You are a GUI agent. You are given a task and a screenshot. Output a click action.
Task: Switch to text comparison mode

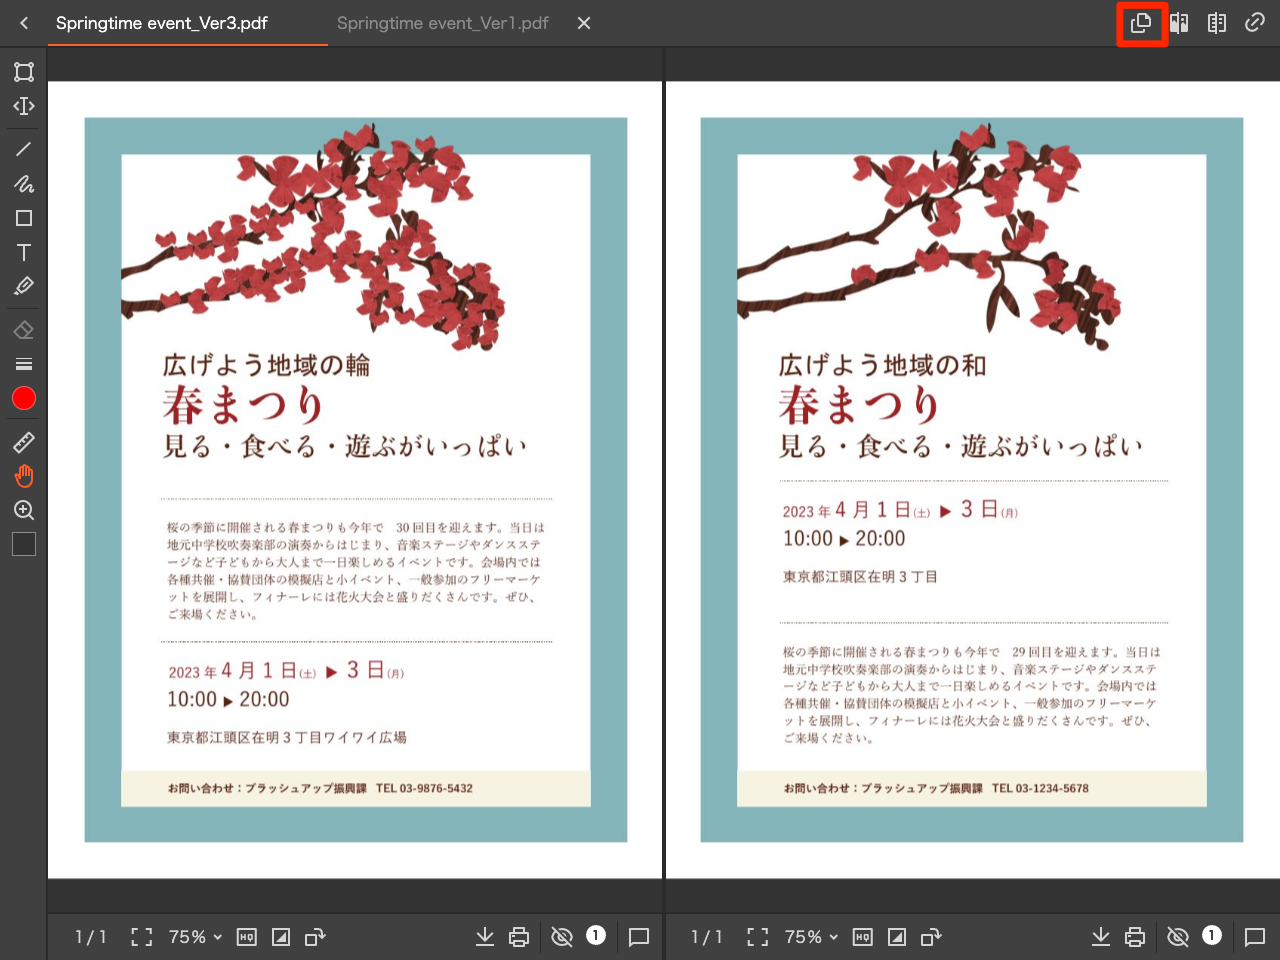(x=1217, y=22)
